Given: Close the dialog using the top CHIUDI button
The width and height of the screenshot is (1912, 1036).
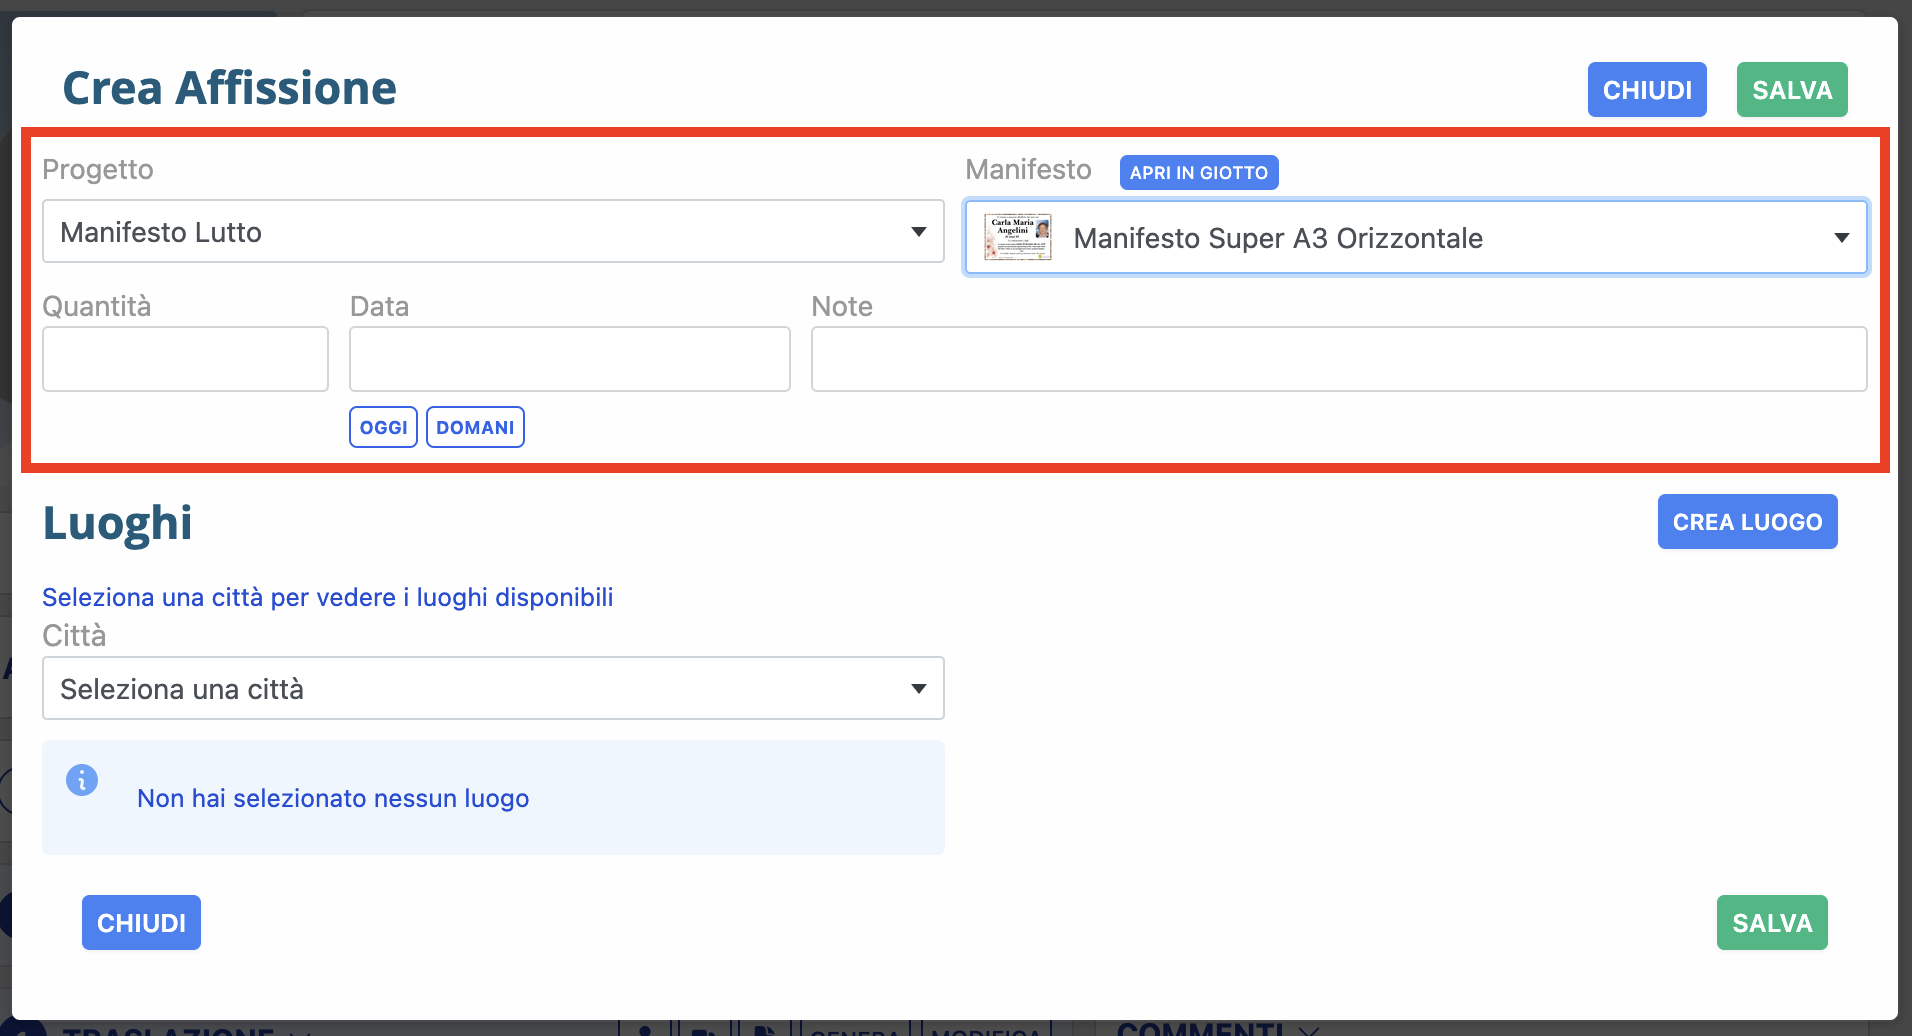Looking at the screenshot, I should (x=1647, y=90).
